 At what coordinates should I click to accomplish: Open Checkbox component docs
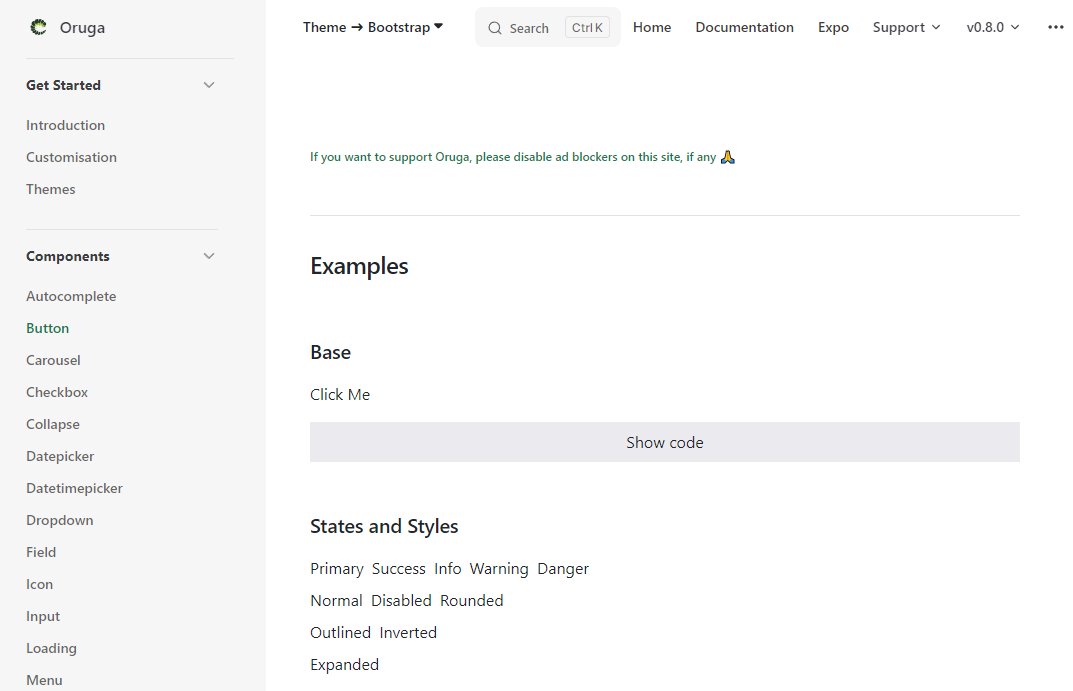(x=57, y=393)
